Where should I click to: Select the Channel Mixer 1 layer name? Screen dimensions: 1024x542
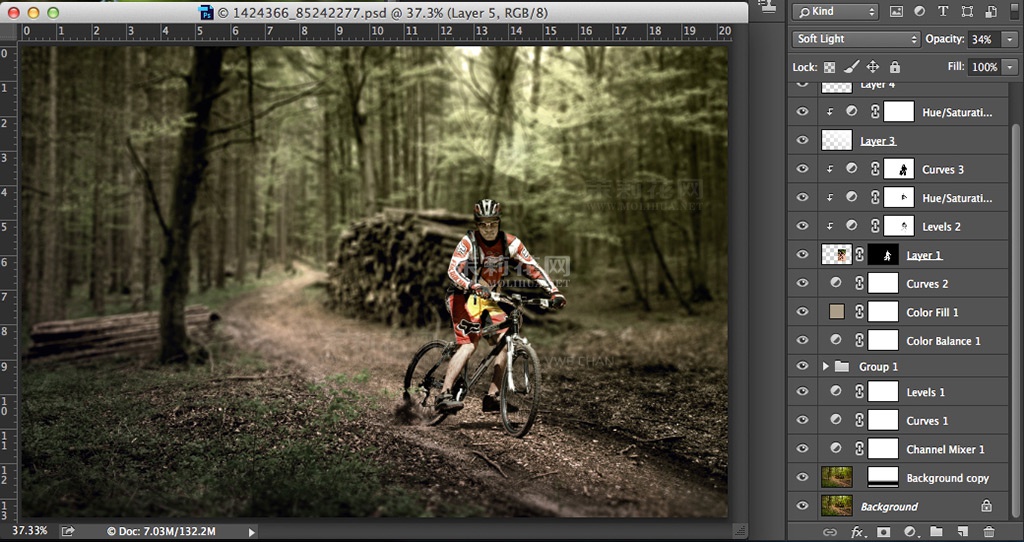point(945,449)
